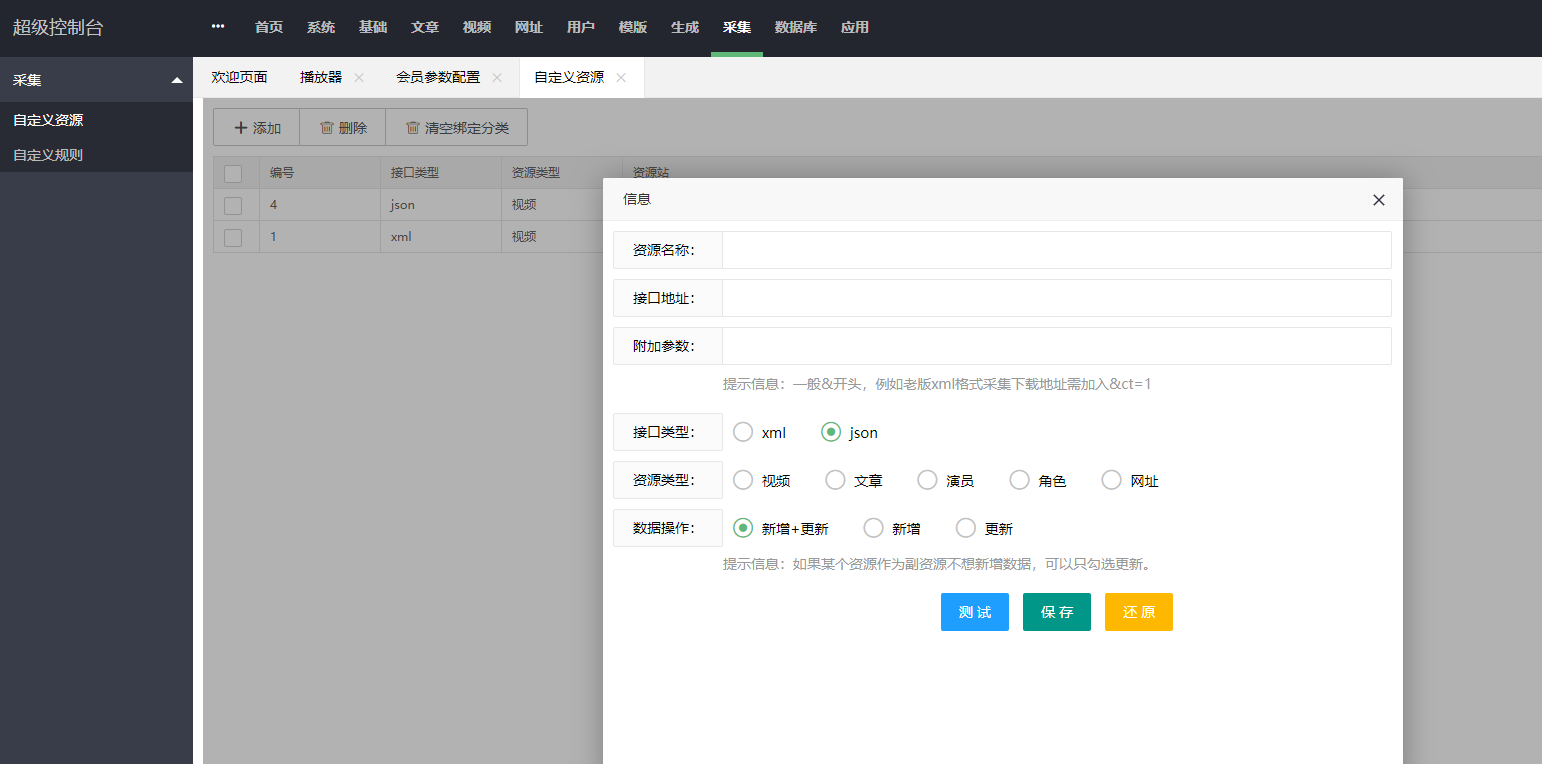Switch to the 会员参数配置 tab
Screen dimensions: 1542x764
[438, 77]
